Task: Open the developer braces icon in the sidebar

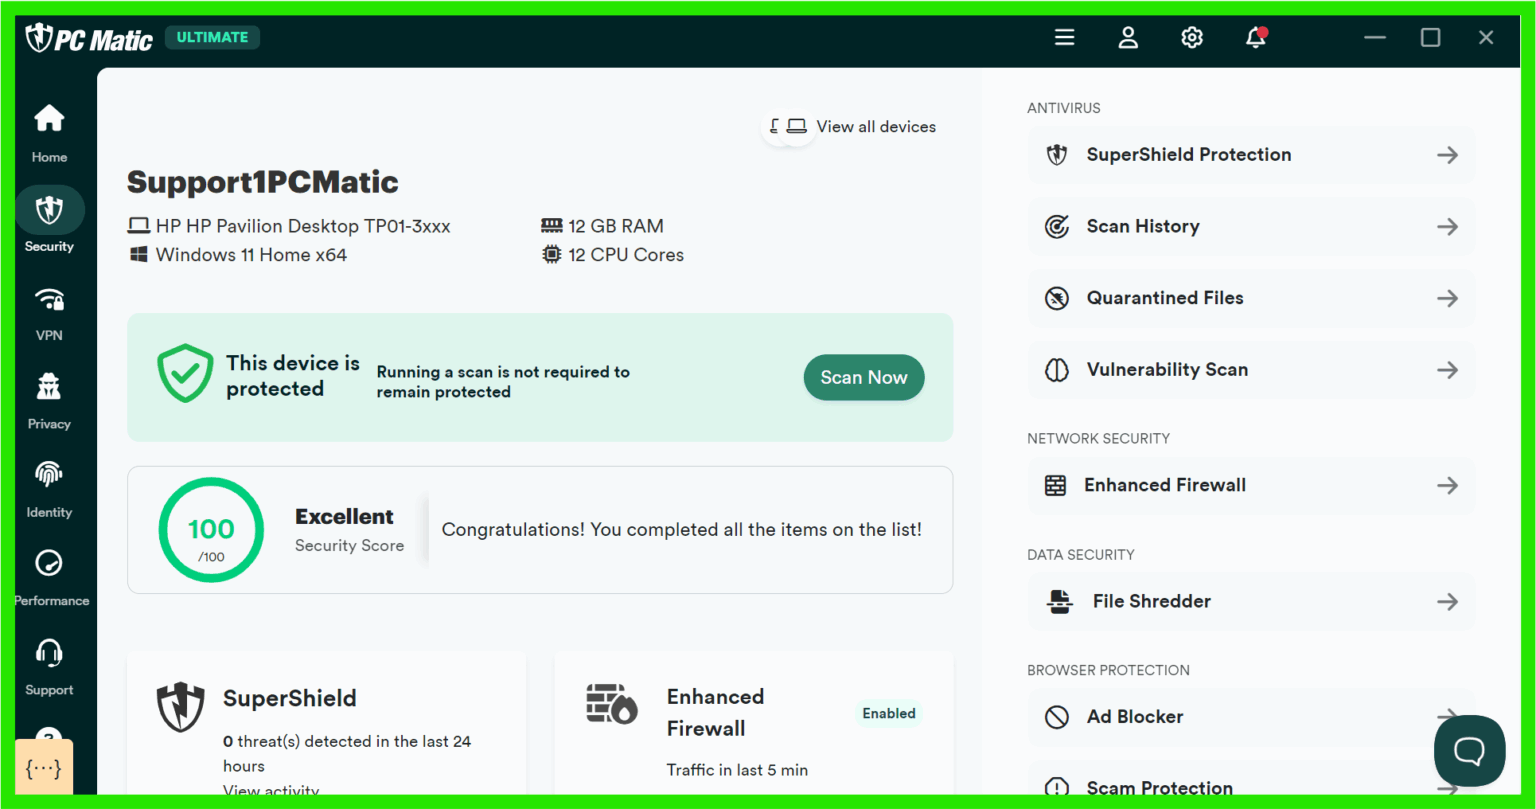Action: (44, 767)
